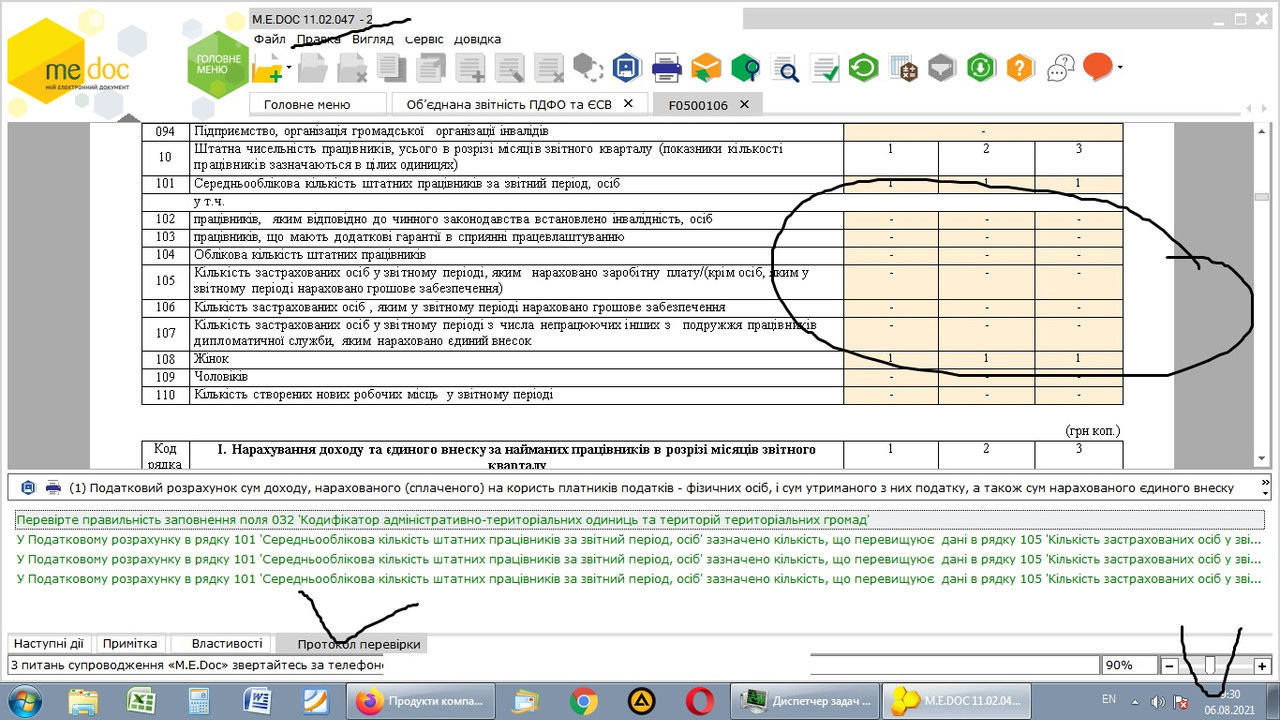Click the table calculator icon in toolbar
1280x720 pixels.
pos(903,68)
